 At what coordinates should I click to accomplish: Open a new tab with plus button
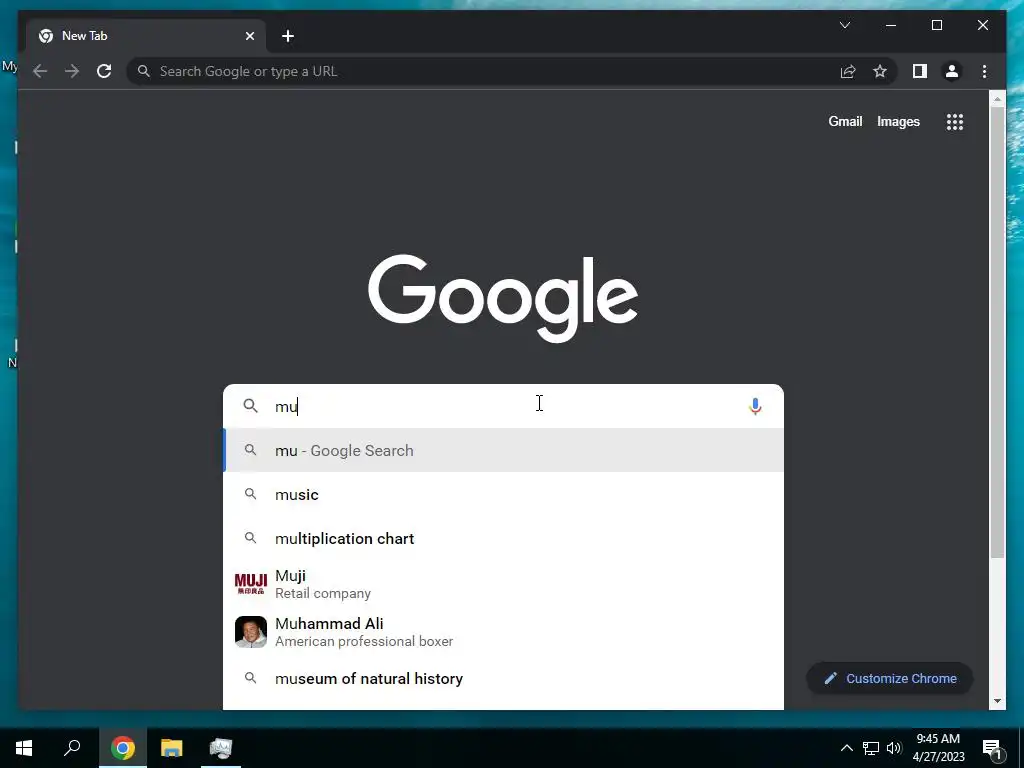tap(288, 36)
